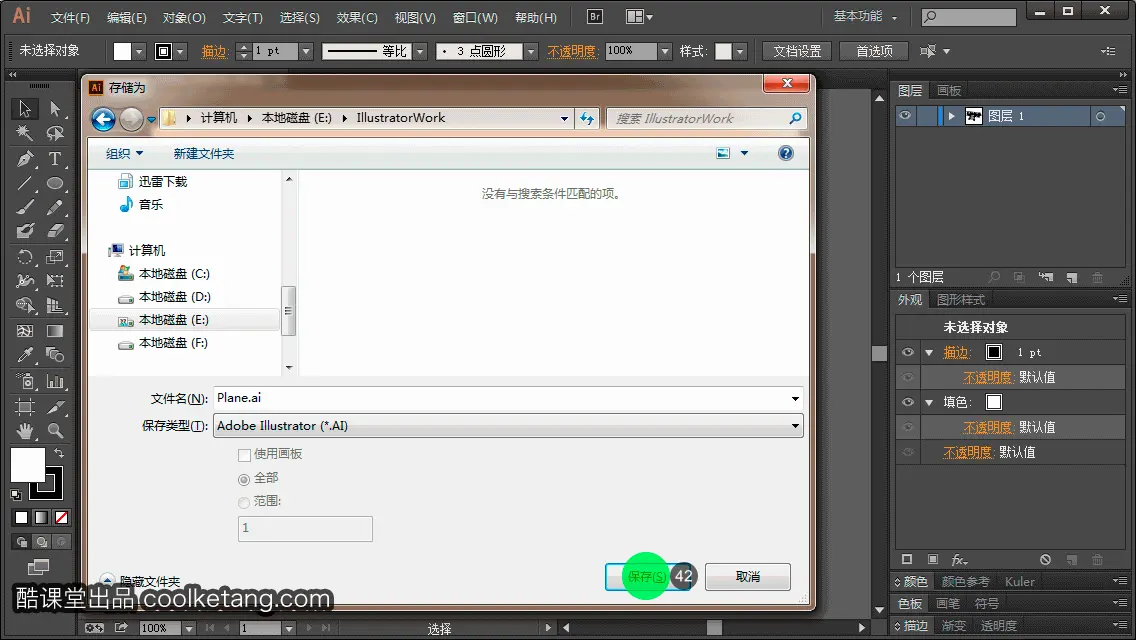Select the Selection tool arrow
The image size is (1136, 640).
(x=25, y=109)
